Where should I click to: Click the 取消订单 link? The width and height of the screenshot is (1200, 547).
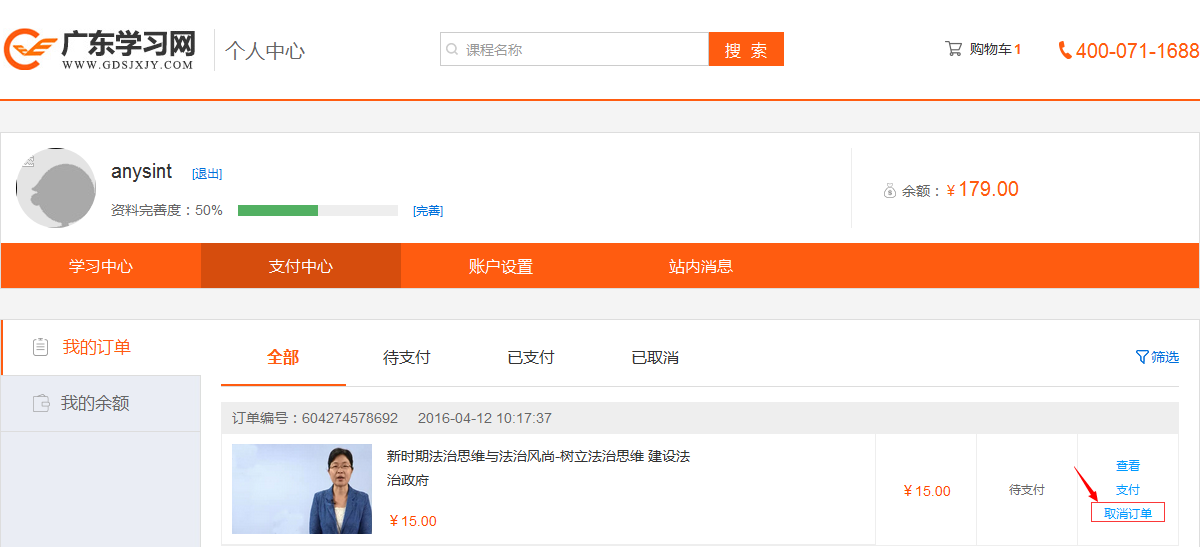[1127, 514]
